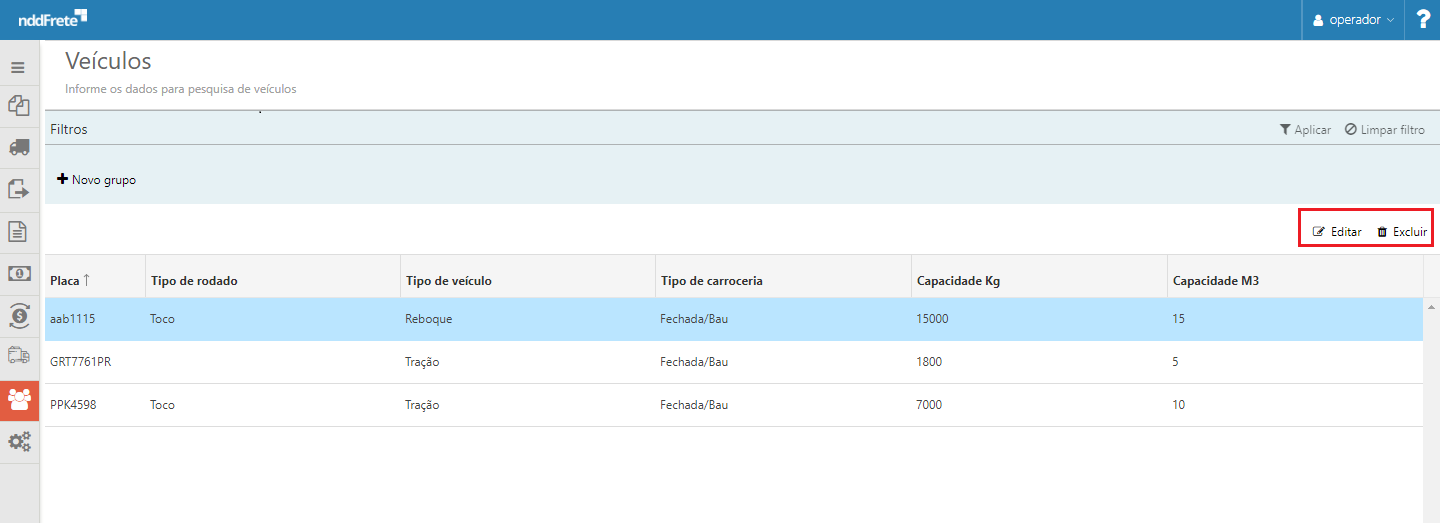The height and width of the screenshot is (525, 1440).
Task: Click the help question mark icon
Action: click(1423, 20)
